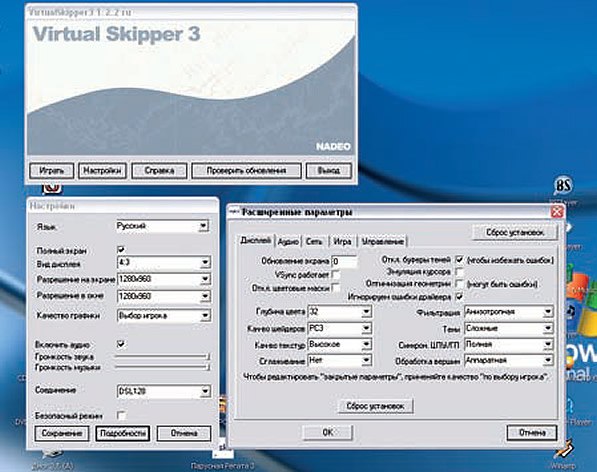Switch to the Дисплей tab
This screenshot has height=472, width=597.
[256, 241]
